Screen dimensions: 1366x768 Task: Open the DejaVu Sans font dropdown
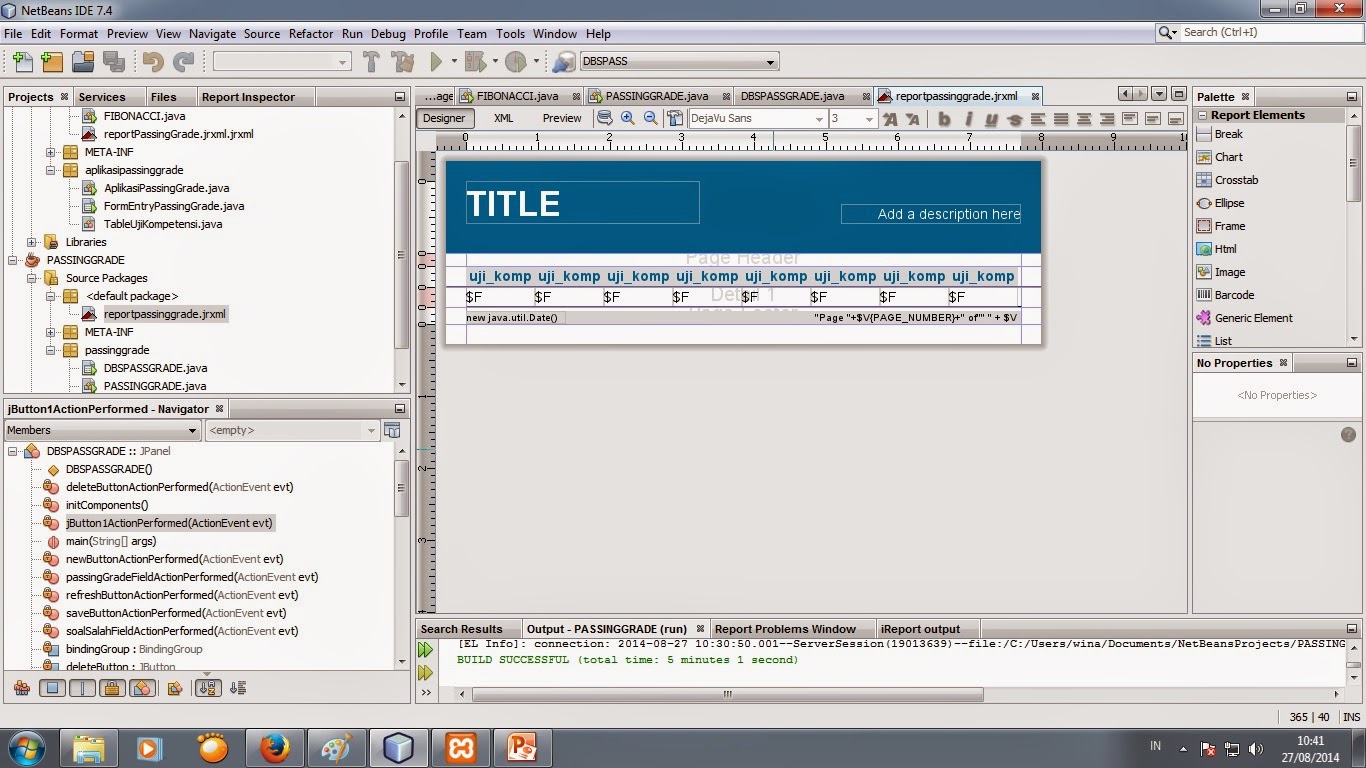coord(819,119)
